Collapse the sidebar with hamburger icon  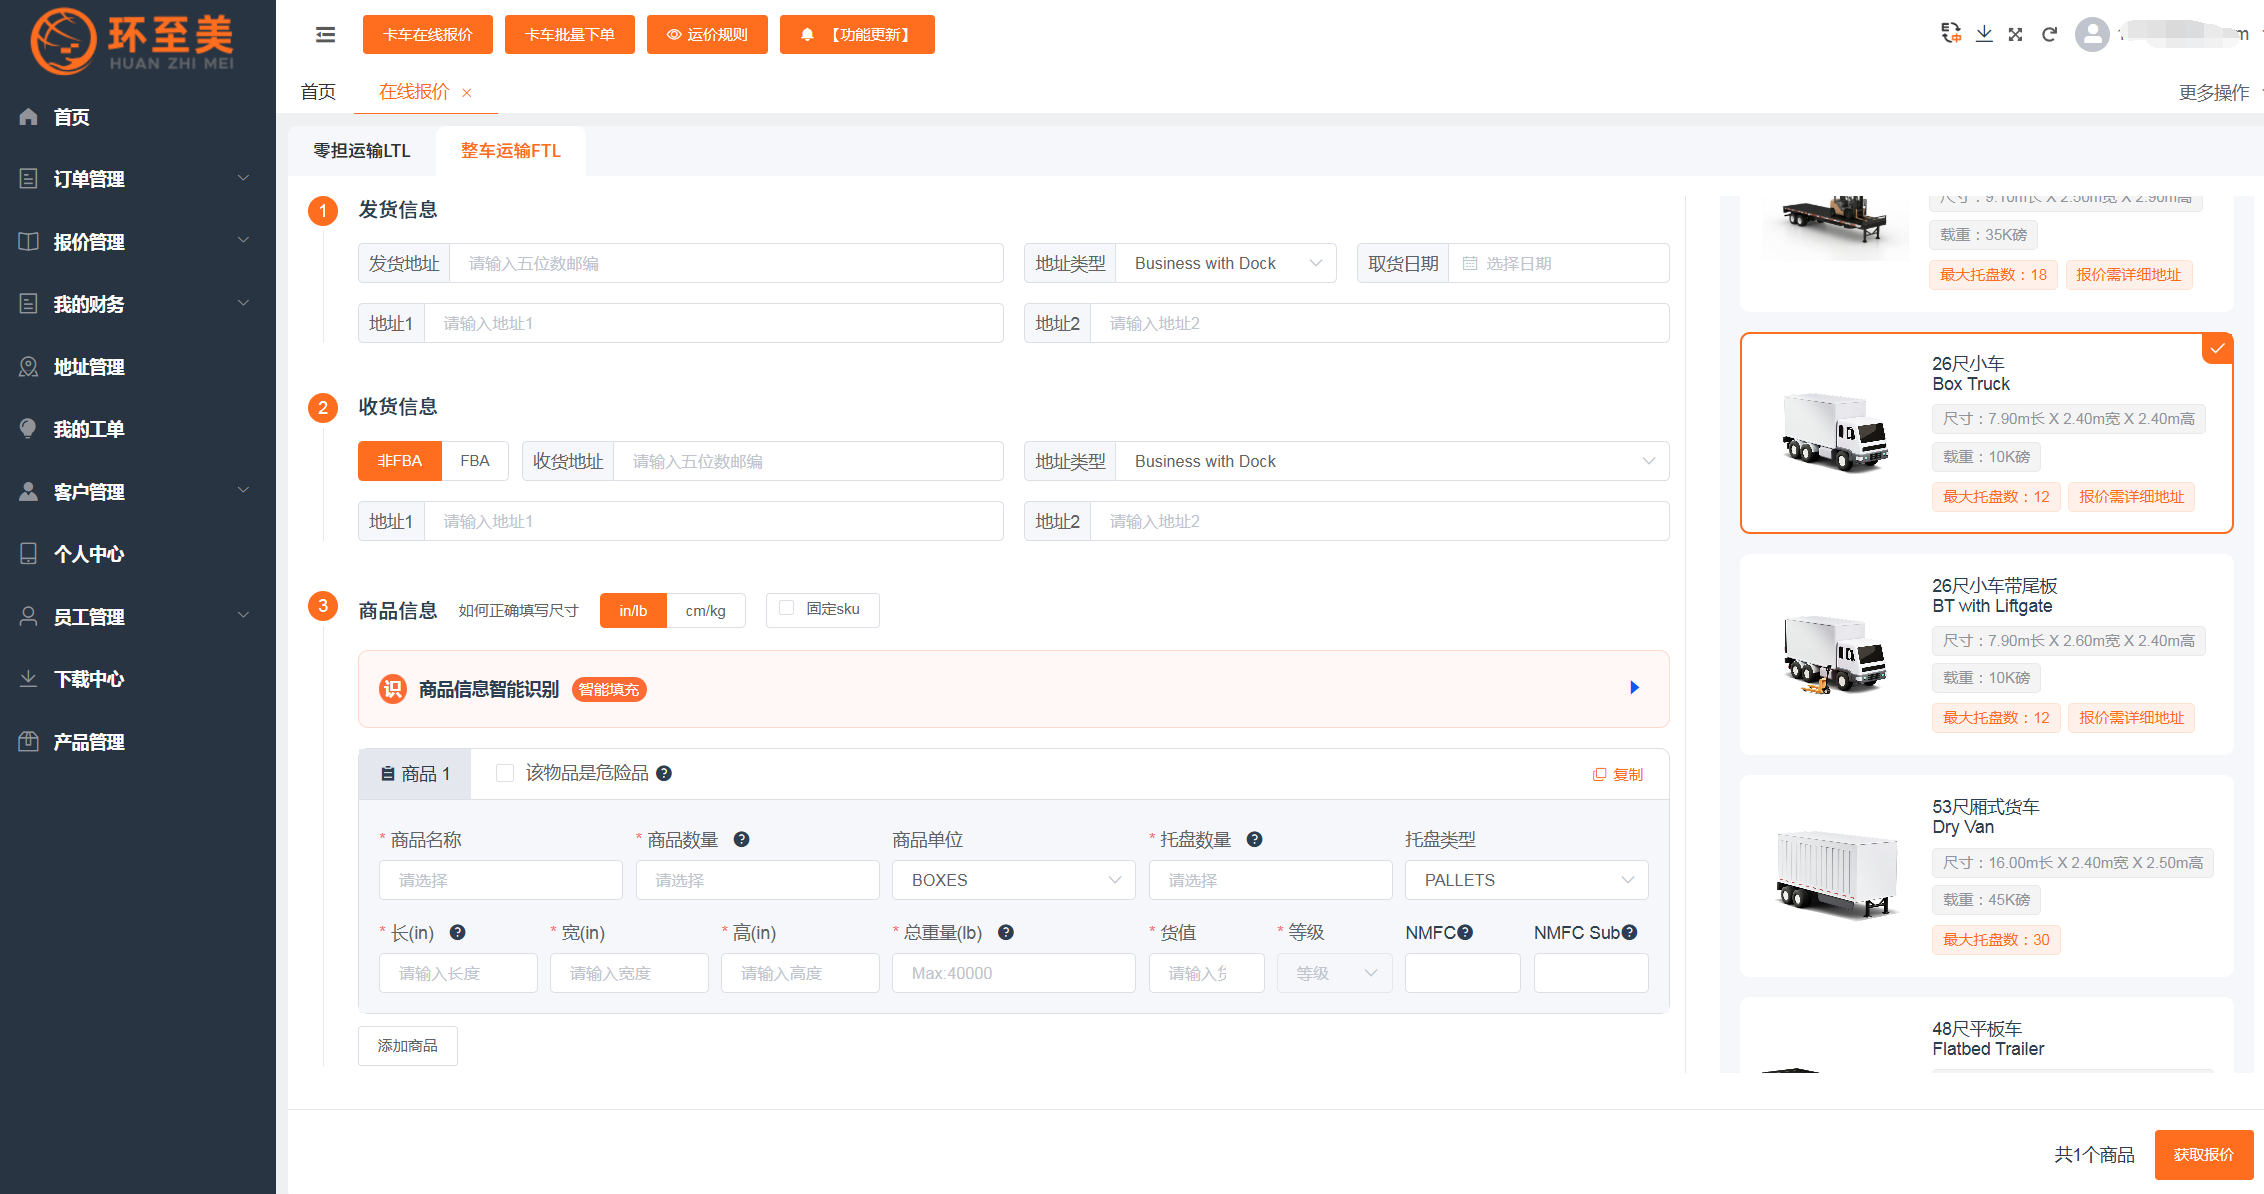325,35
